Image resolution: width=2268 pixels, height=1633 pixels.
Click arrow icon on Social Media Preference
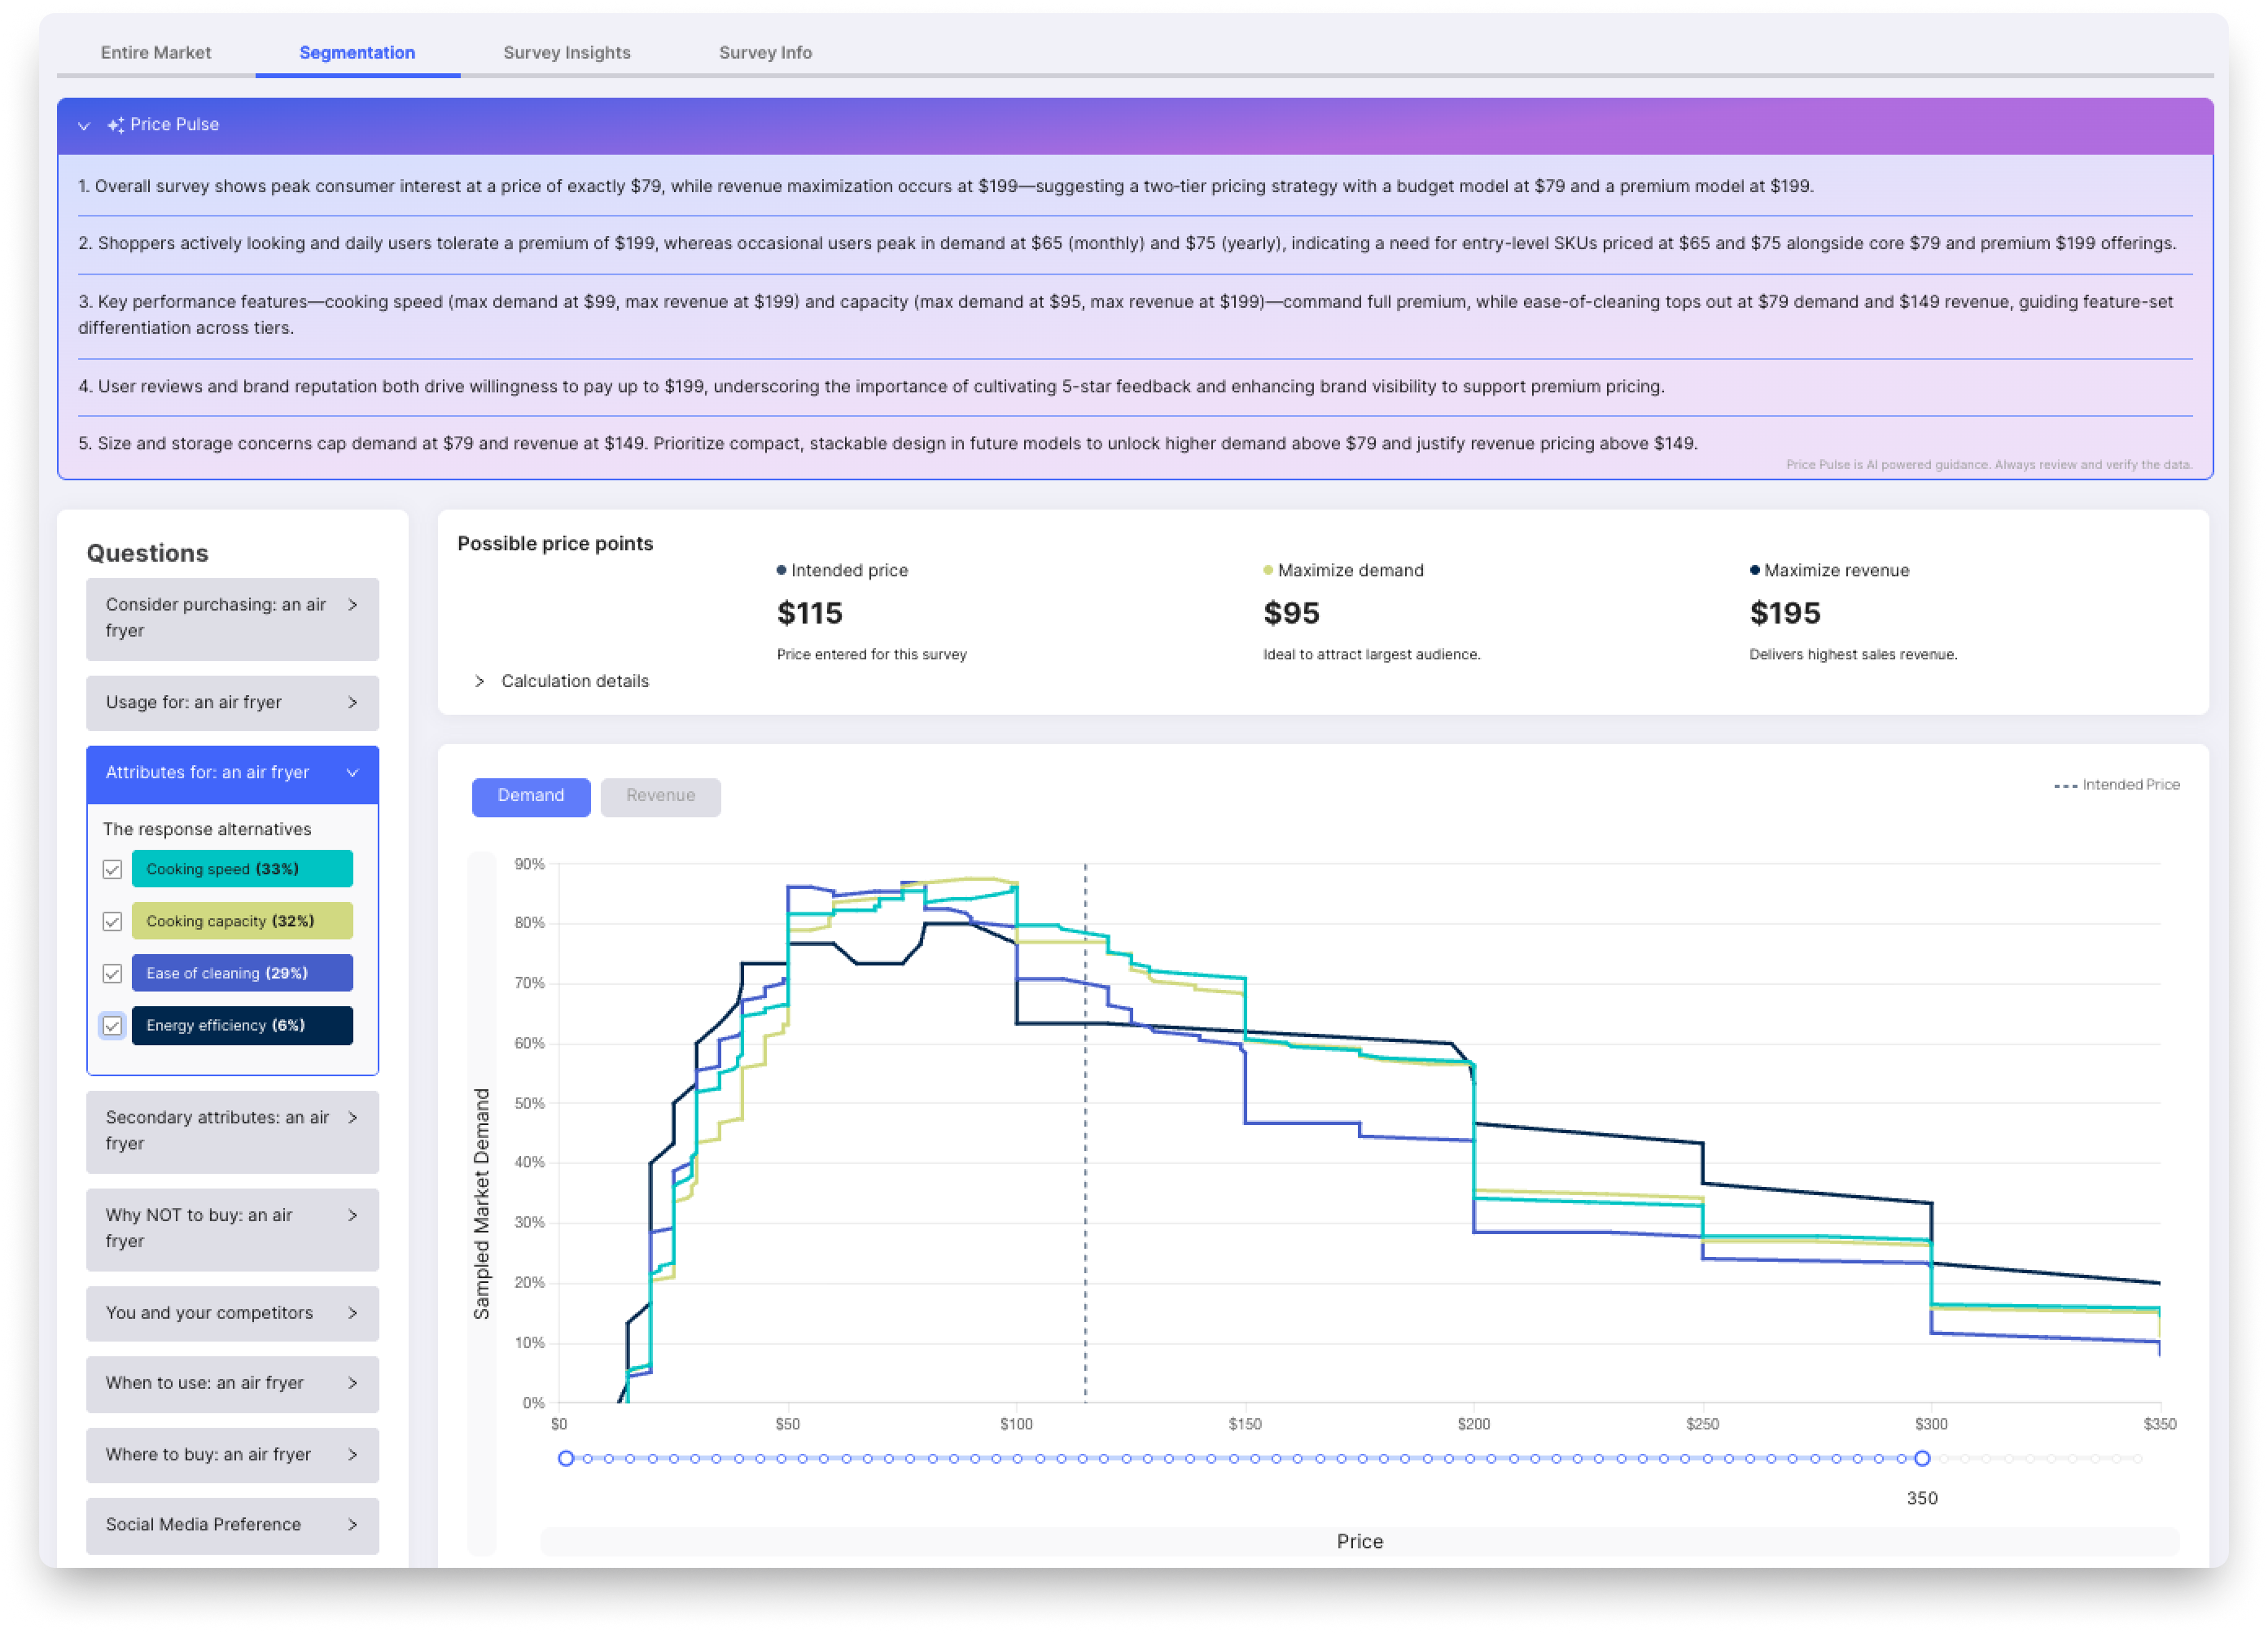[x=352, y=1525]
